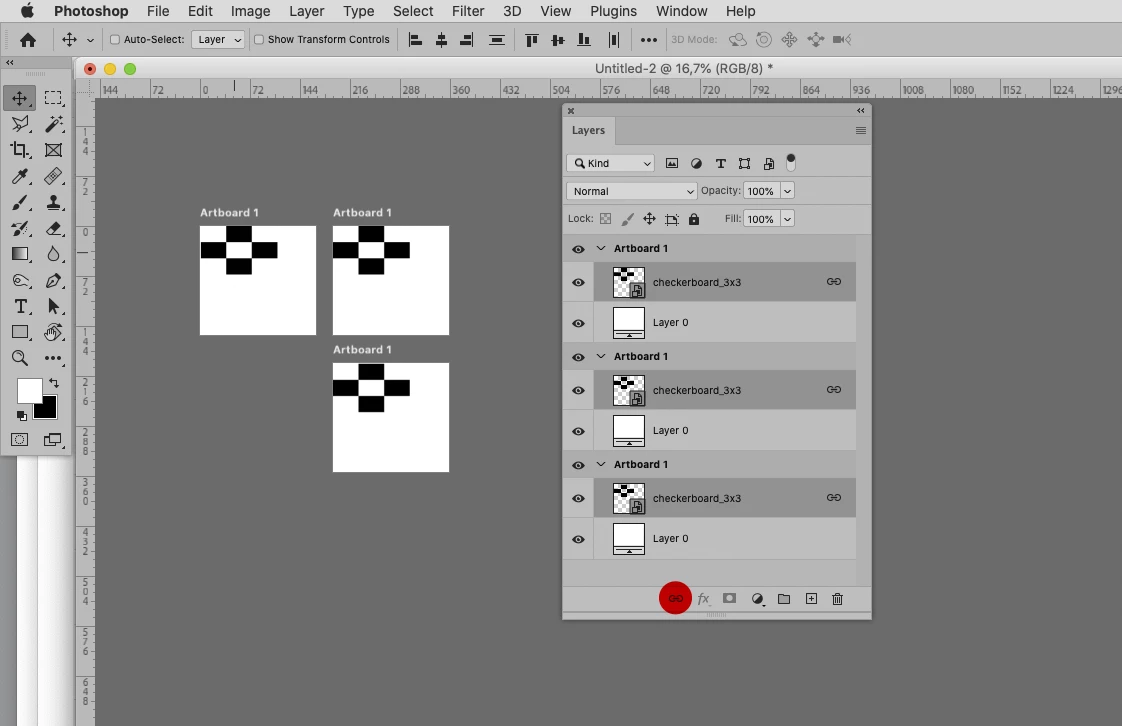
Task: Align left edges in options bar
Action: (x=415, y=40)
